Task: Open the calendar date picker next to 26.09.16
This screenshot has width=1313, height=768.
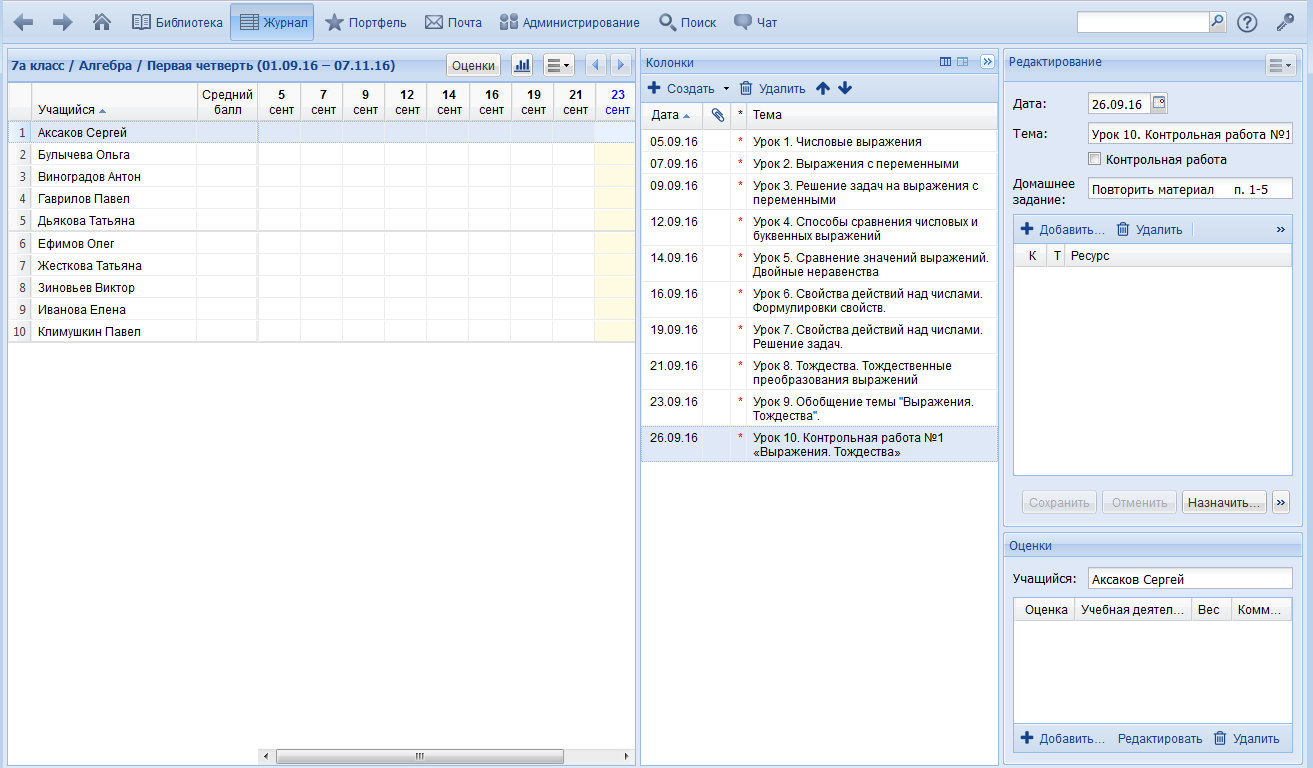Action: (1159, 103)
